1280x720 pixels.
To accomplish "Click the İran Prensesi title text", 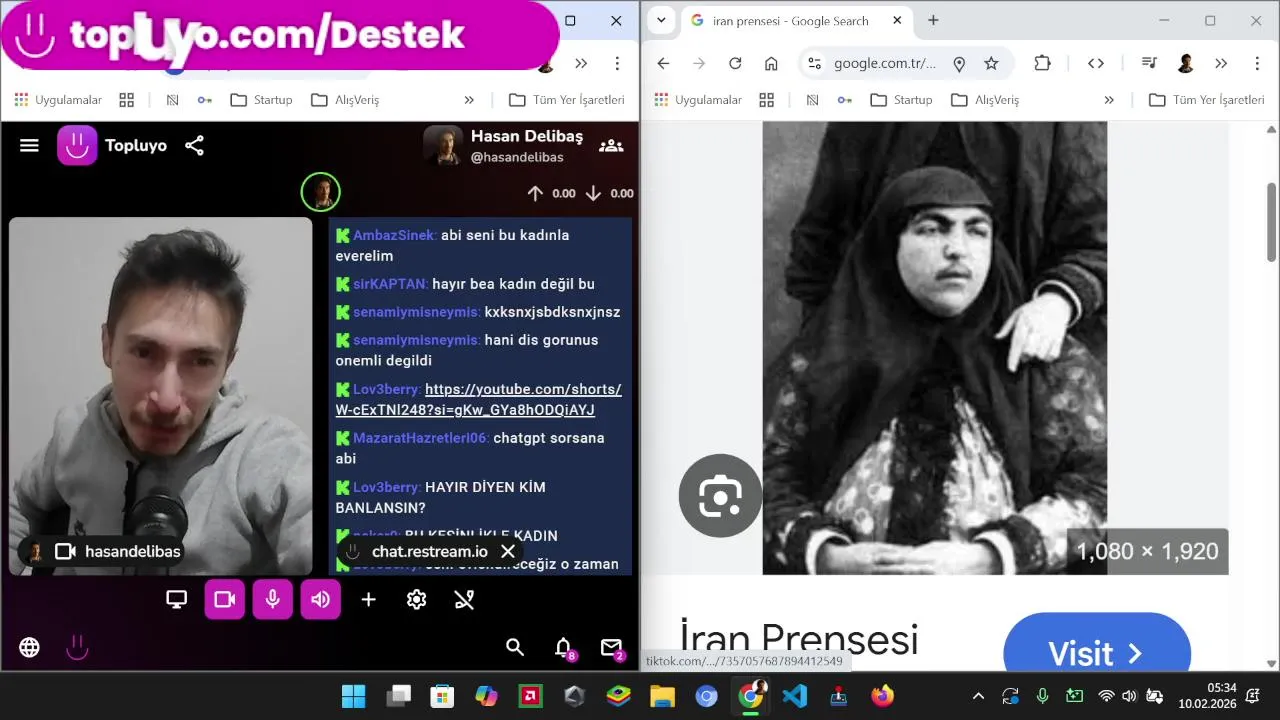I will tap(798, 641).
